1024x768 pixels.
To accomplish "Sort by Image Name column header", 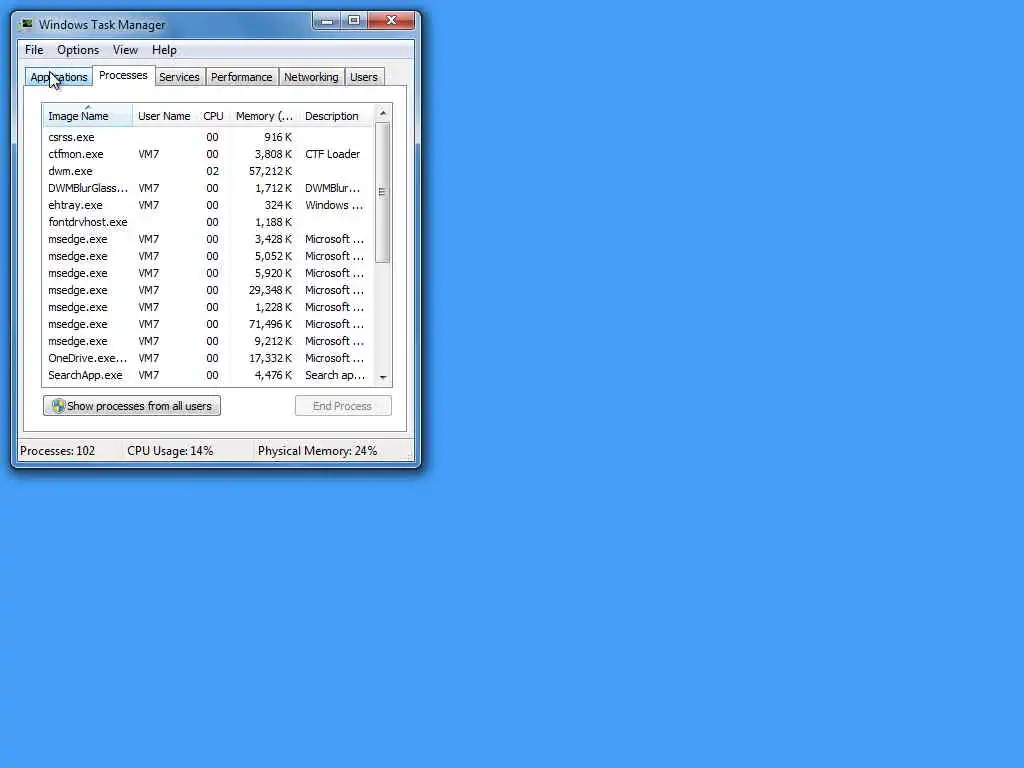I will point(88,116).
